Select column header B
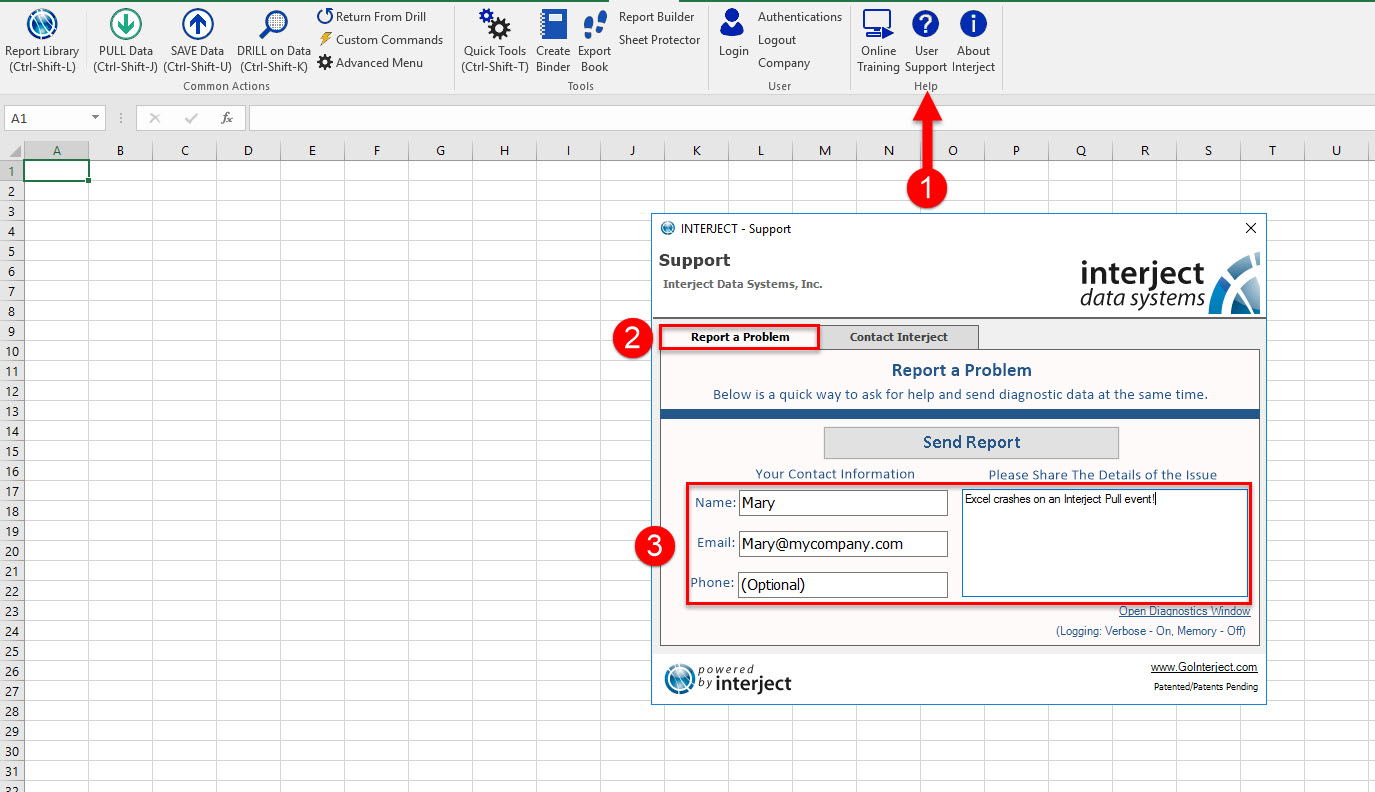The image size is (1375, 792). pyautogui.click(x=120, y=151)
